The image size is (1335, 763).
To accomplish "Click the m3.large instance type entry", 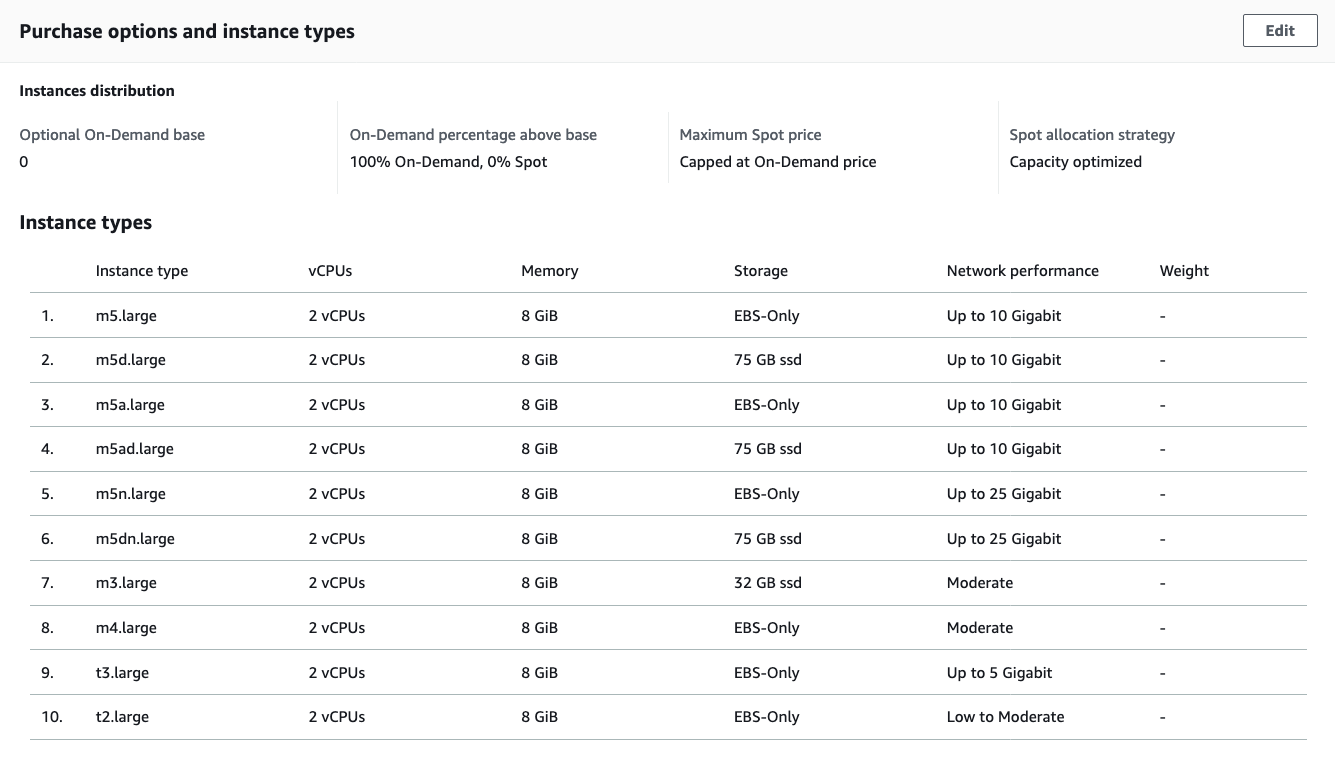I will point(126,583).
